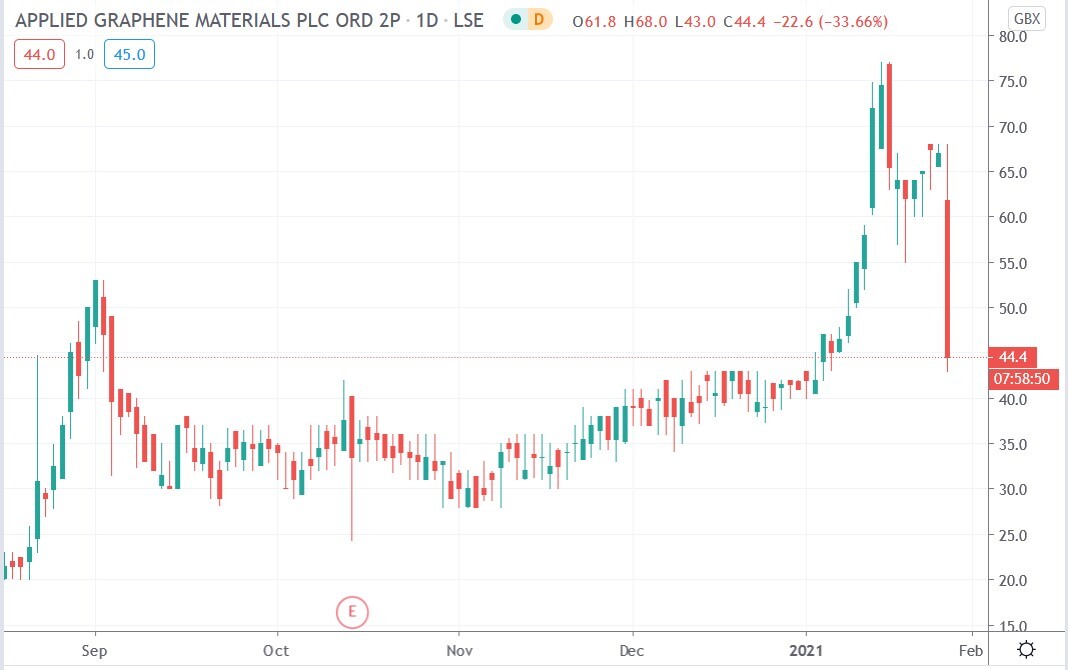1068x670 pixels.
Task: Open the LSE exchange label in the legend
Action: pyautogui.click(x=469, y=19)
